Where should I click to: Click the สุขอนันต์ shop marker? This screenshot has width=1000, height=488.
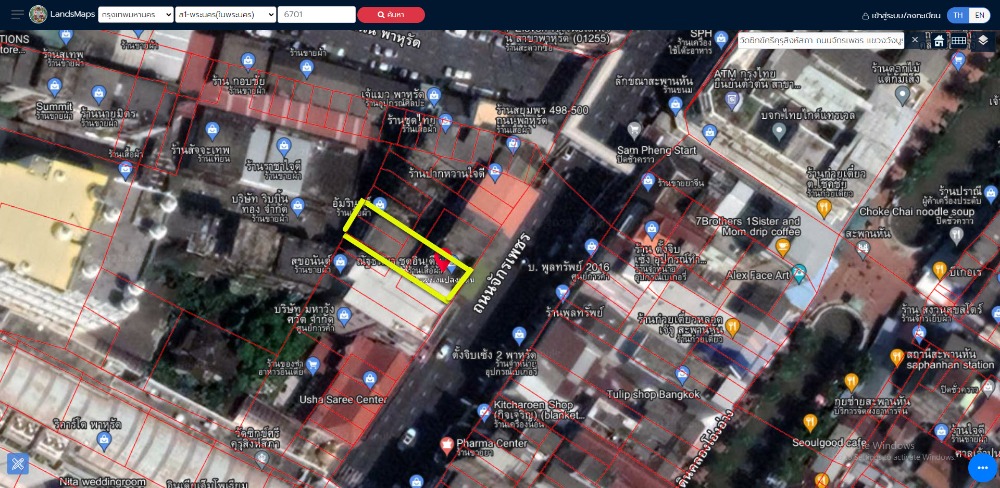pyautogui.click(x=341, y=262)
